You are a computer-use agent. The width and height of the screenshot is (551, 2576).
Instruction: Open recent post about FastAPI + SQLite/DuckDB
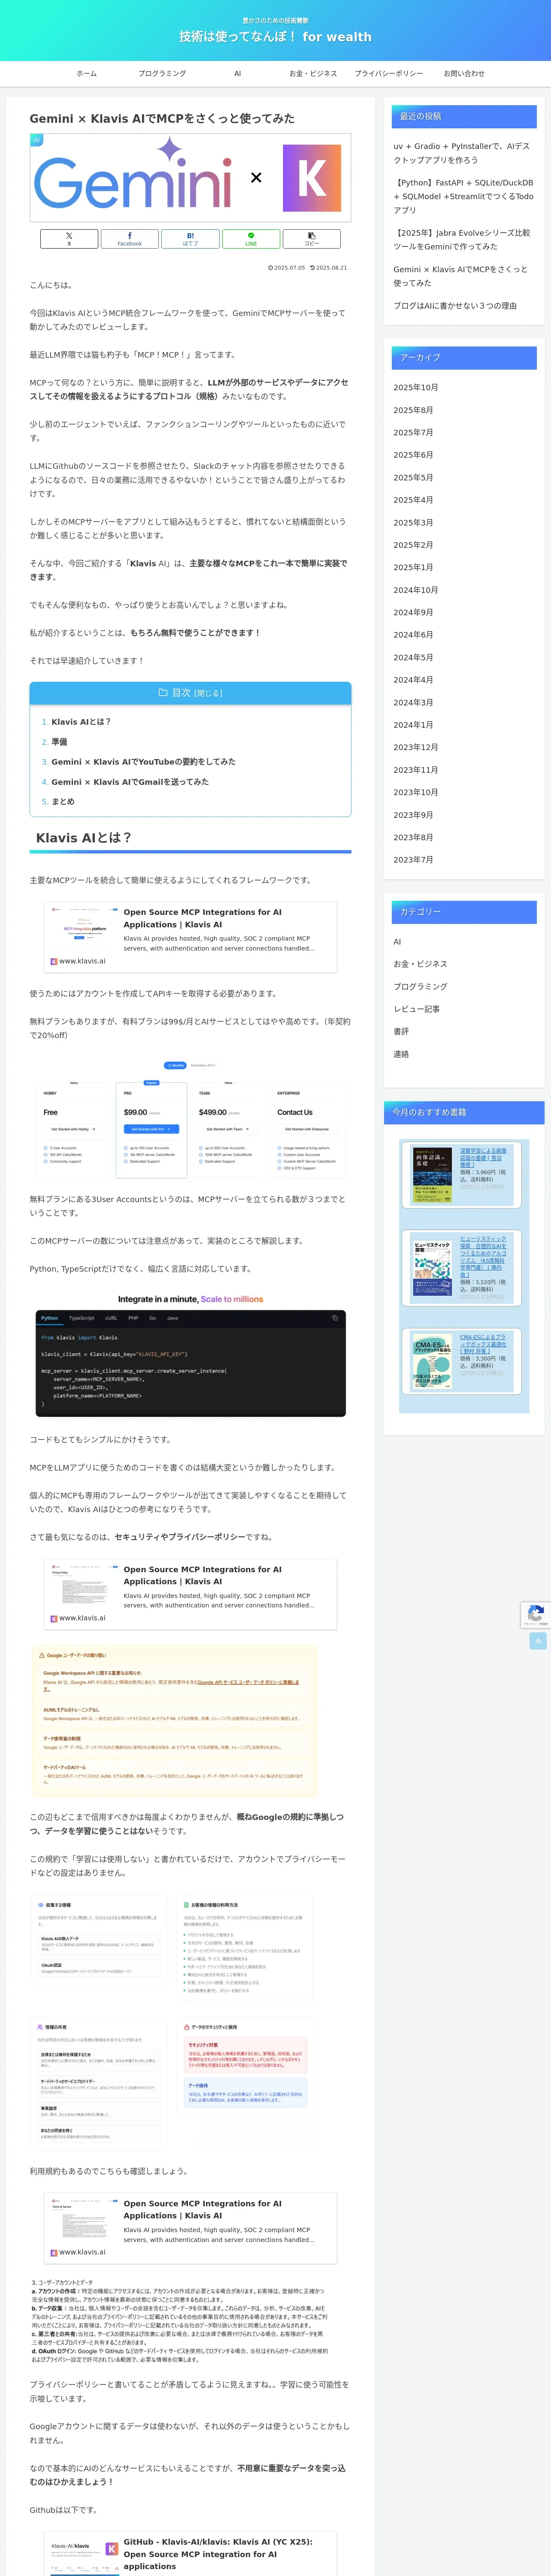coord(463,197)
